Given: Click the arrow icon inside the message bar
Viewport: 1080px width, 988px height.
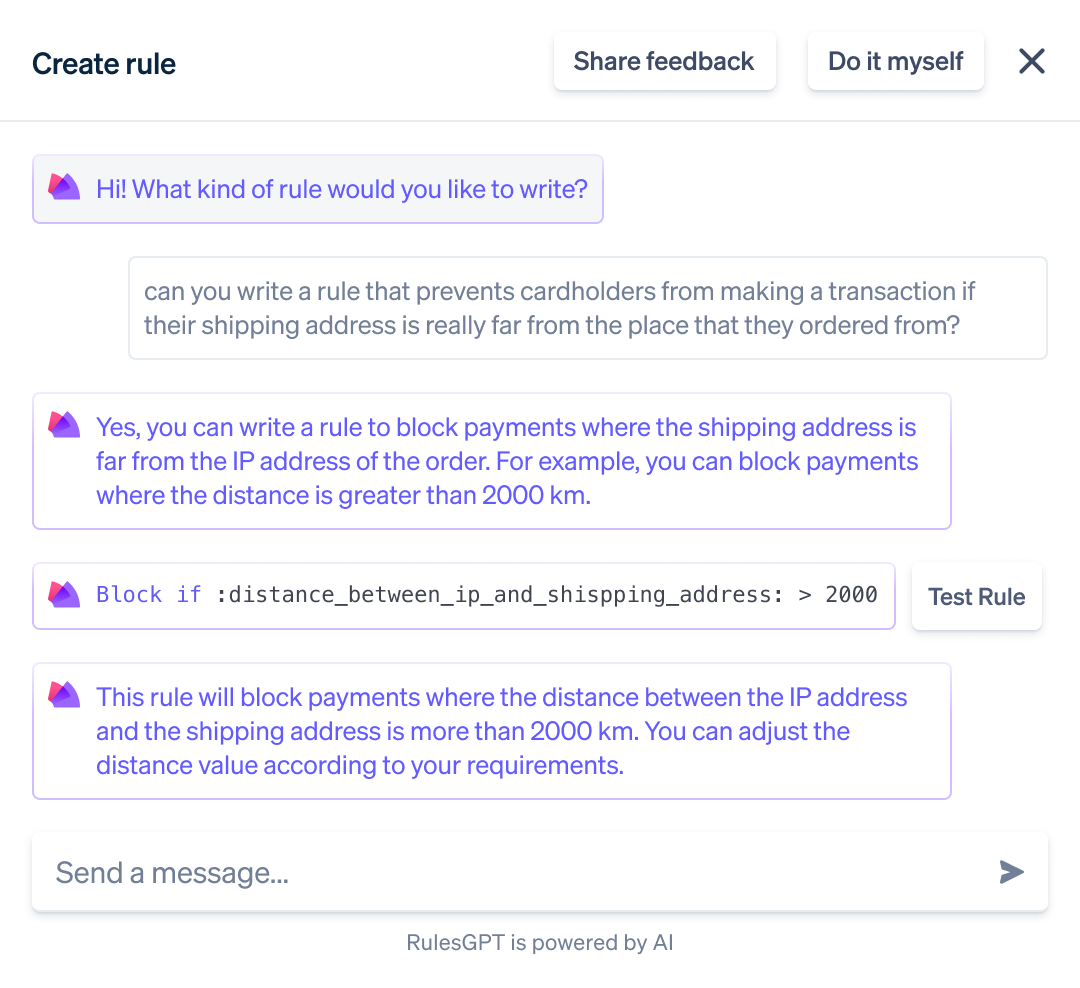Looking at the screenshot, I should tap(1011, 871).
